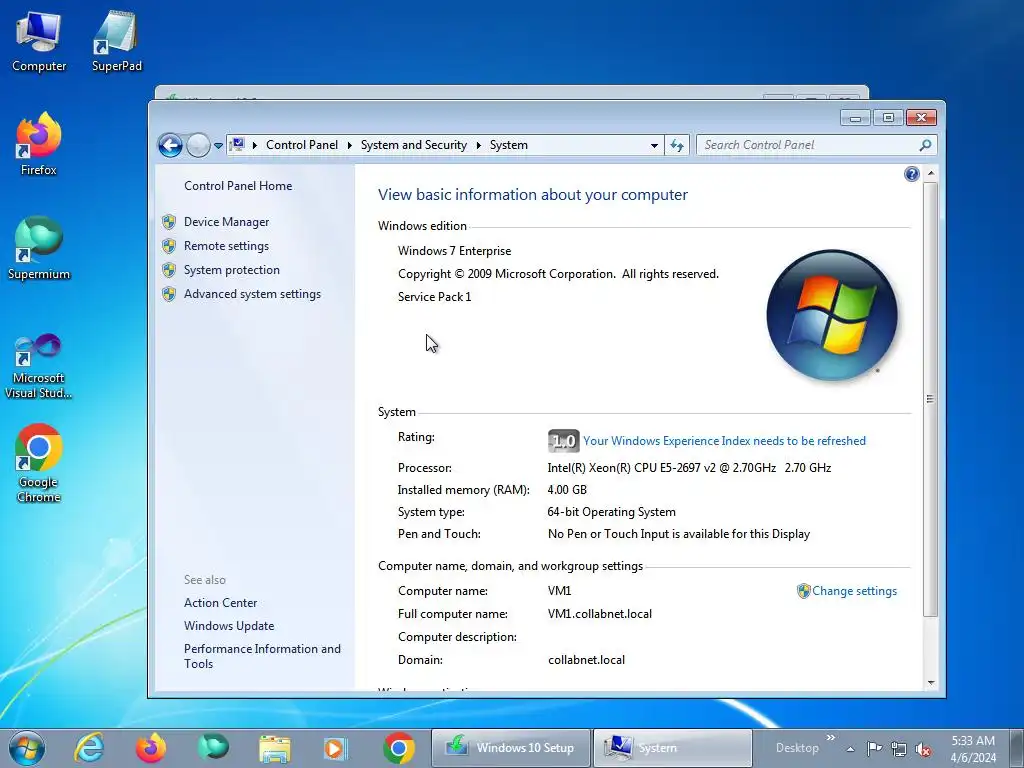Open System protection link
The height and width of the screenshot is (768, 1024).
(231, 270)
